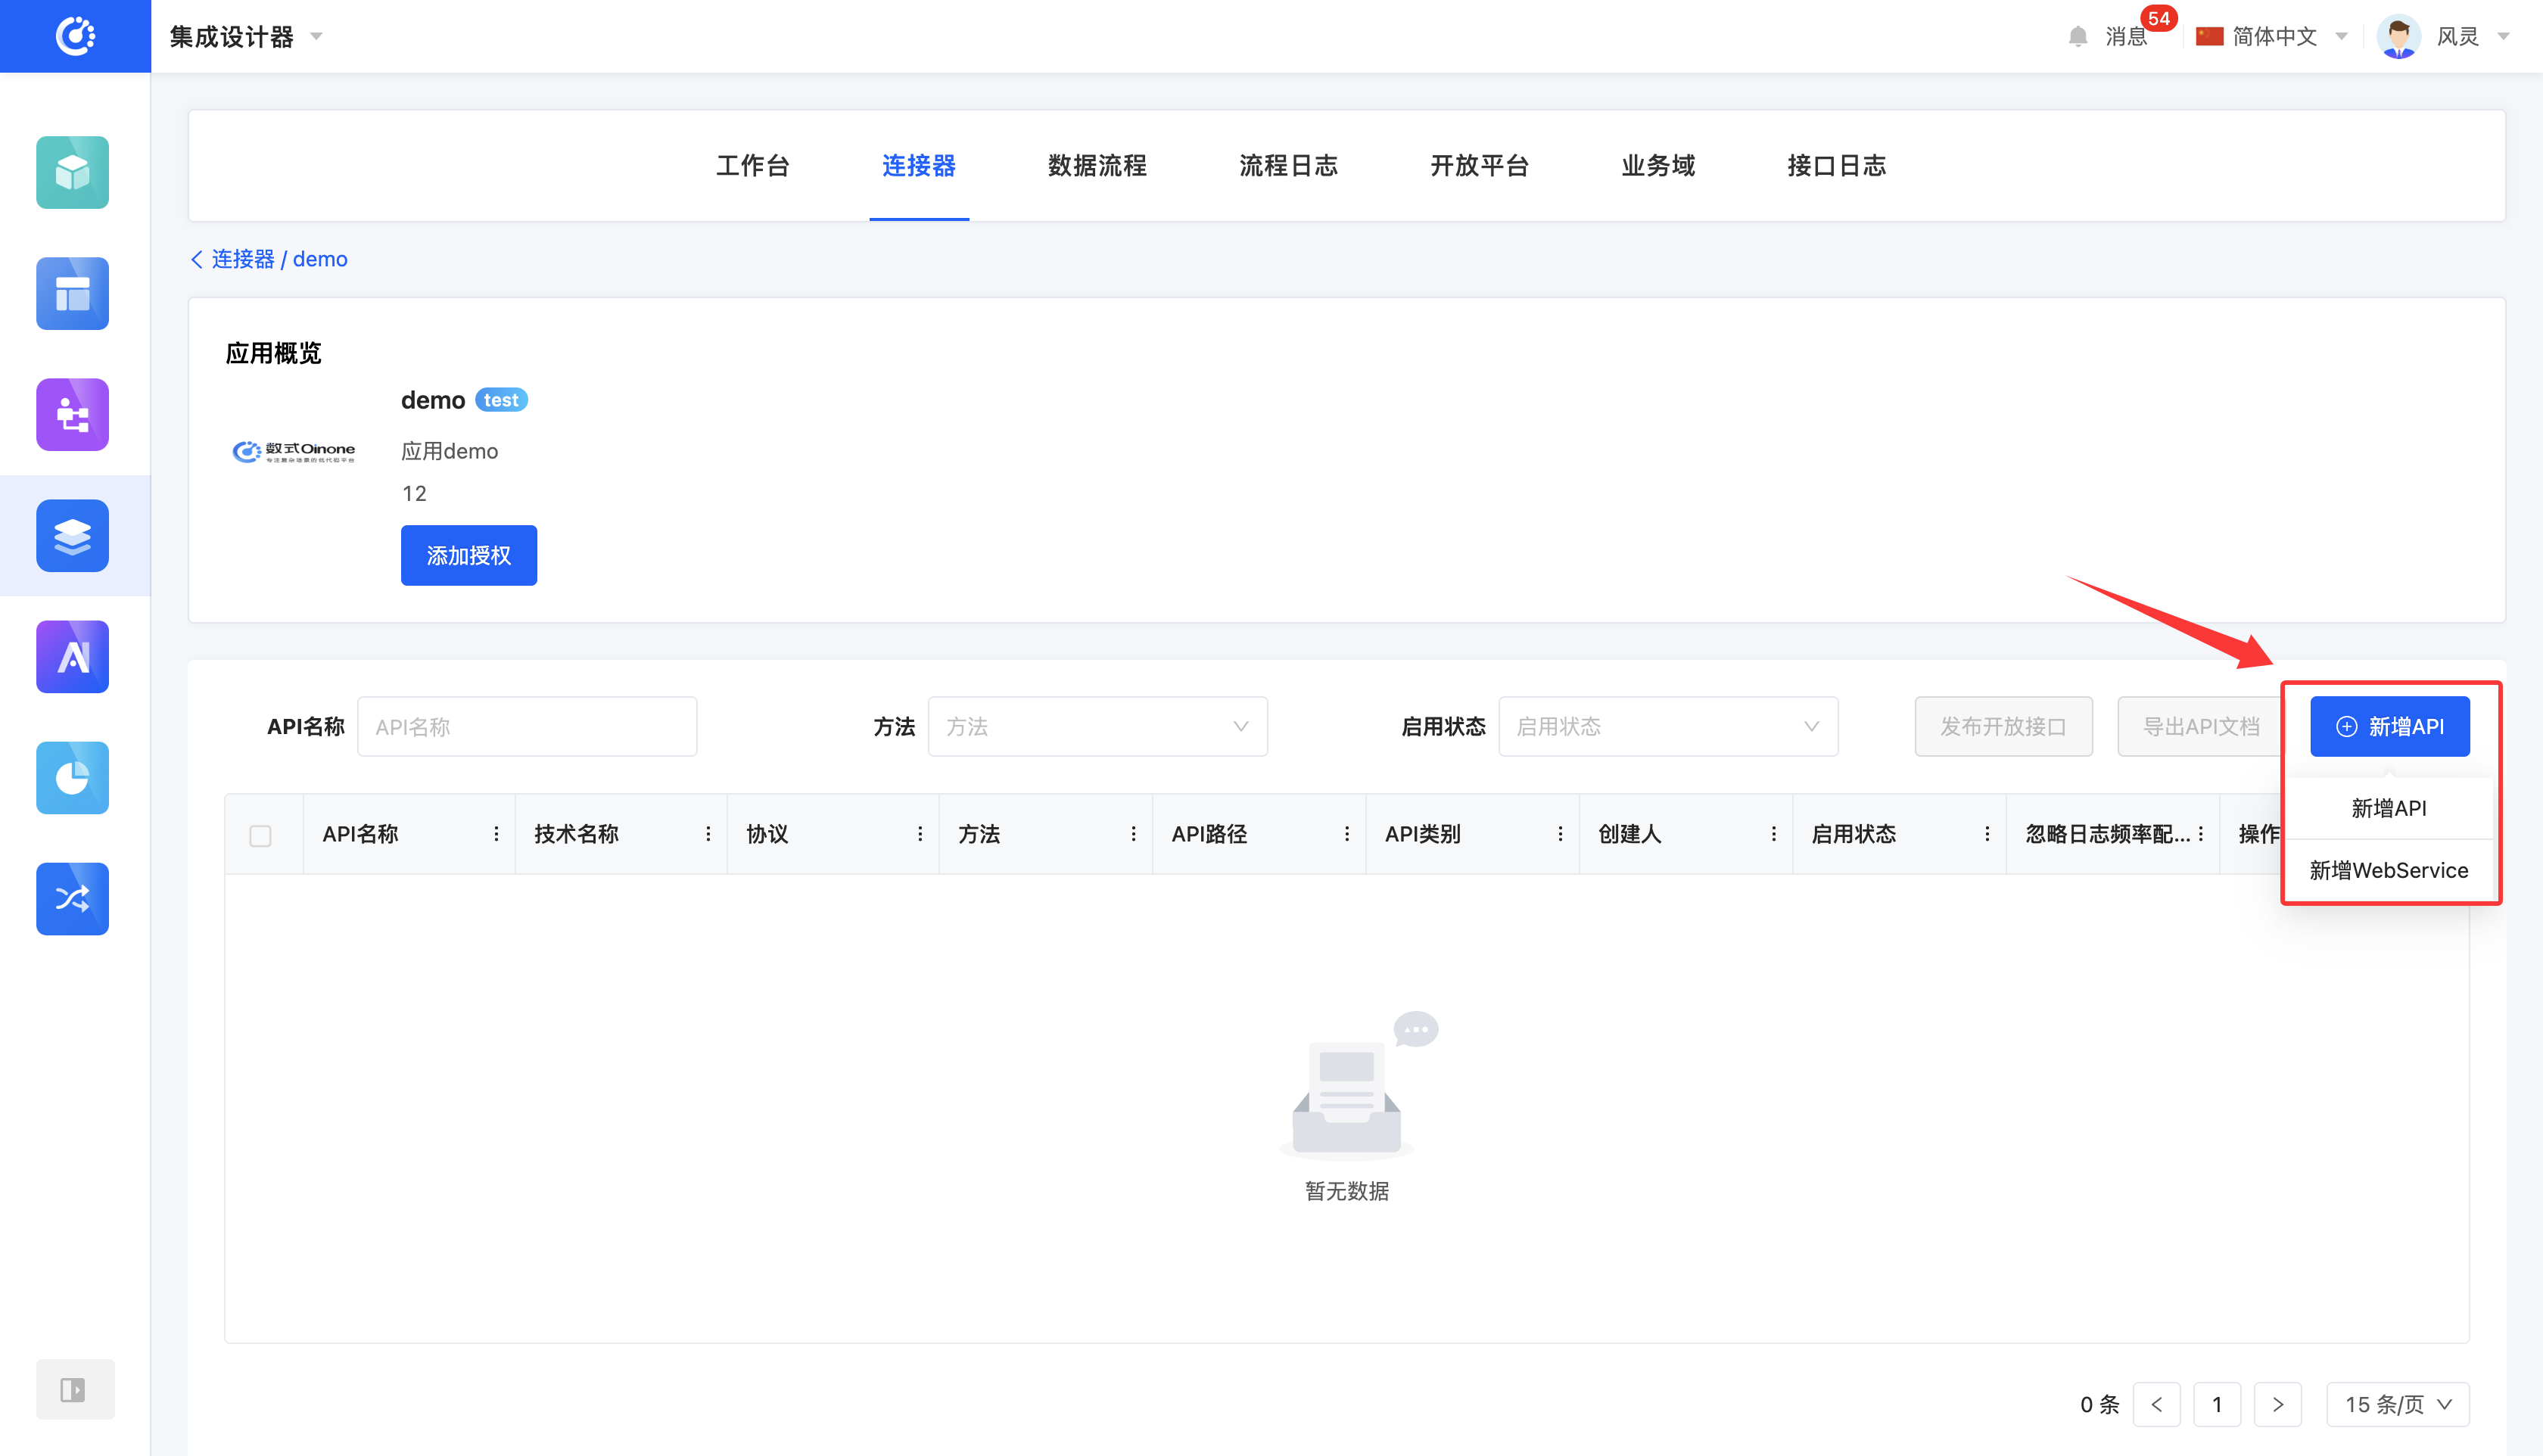Tick the select-all checkbox in table header
The image size is (2543, 1456).
(x=260, y=835)
